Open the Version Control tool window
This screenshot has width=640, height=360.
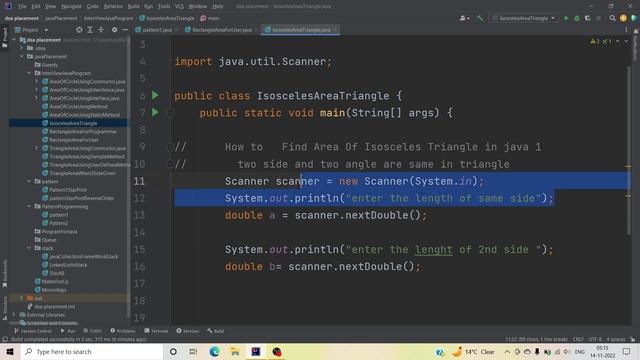pos(33,331)
